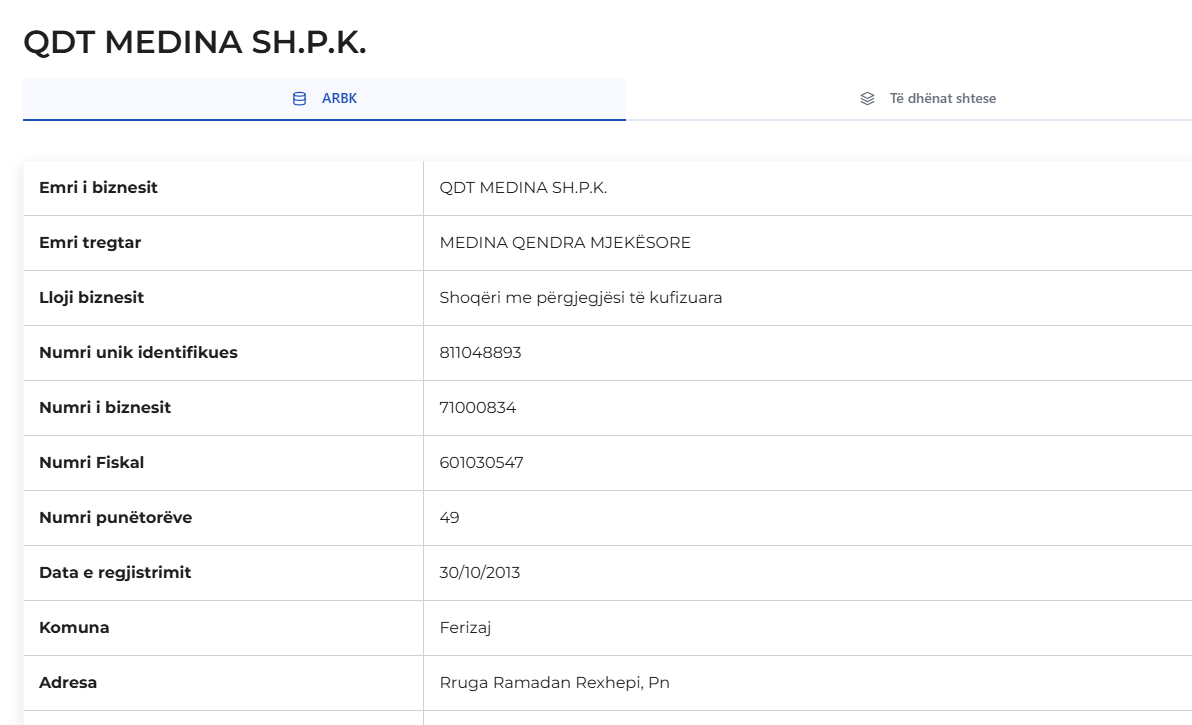Select value Shoqëri me përgjegjësi të kufizuara

(581, 298)
